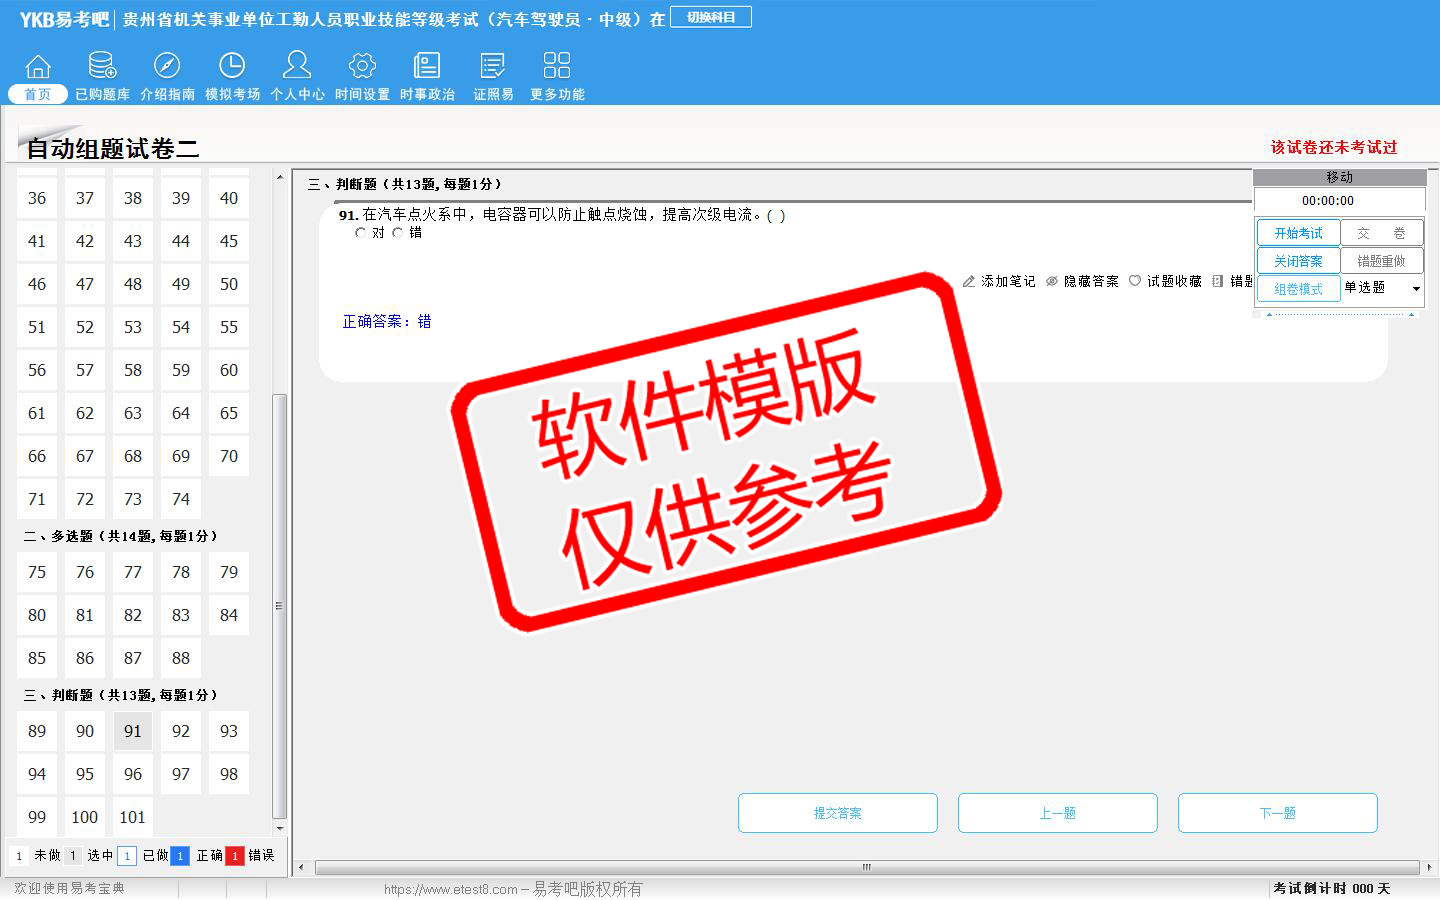
Task: Go to next question with 下一题
Action: tap(1277, 813)
